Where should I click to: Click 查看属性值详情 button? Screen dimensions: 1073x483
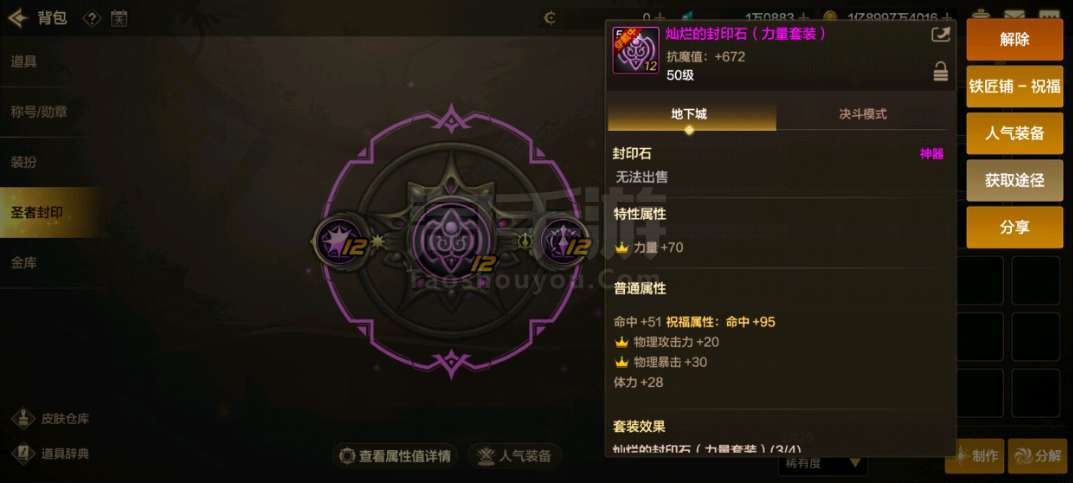click(396, 456)
